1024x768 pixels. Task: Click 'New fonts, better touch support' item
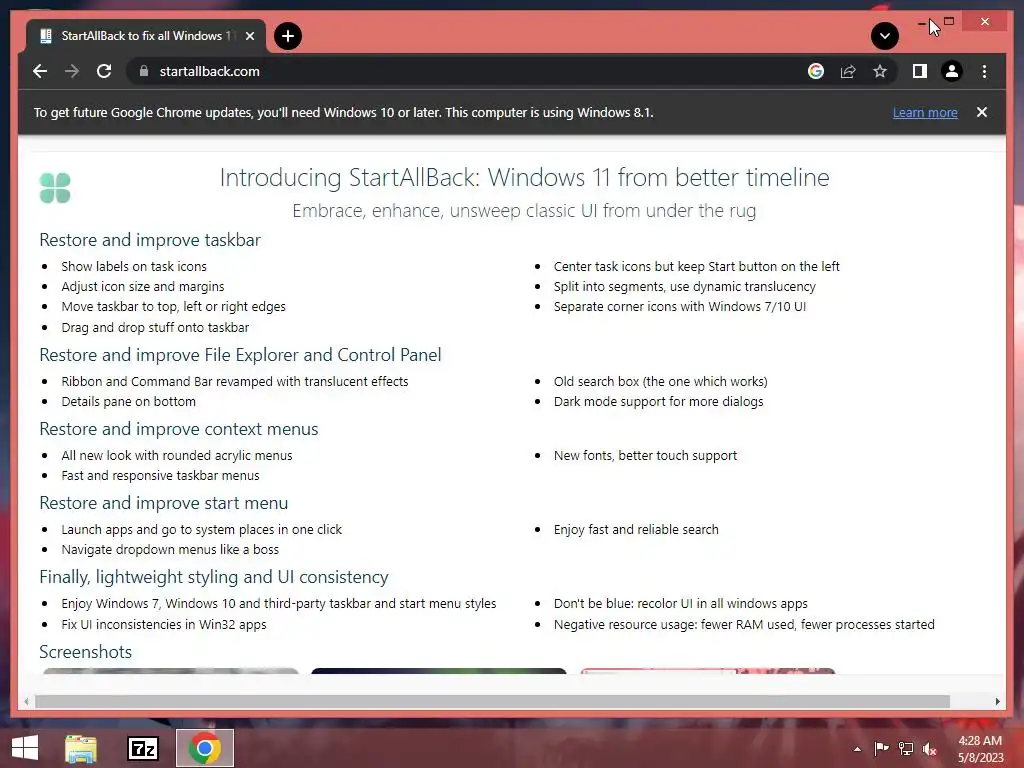(645, 455)
